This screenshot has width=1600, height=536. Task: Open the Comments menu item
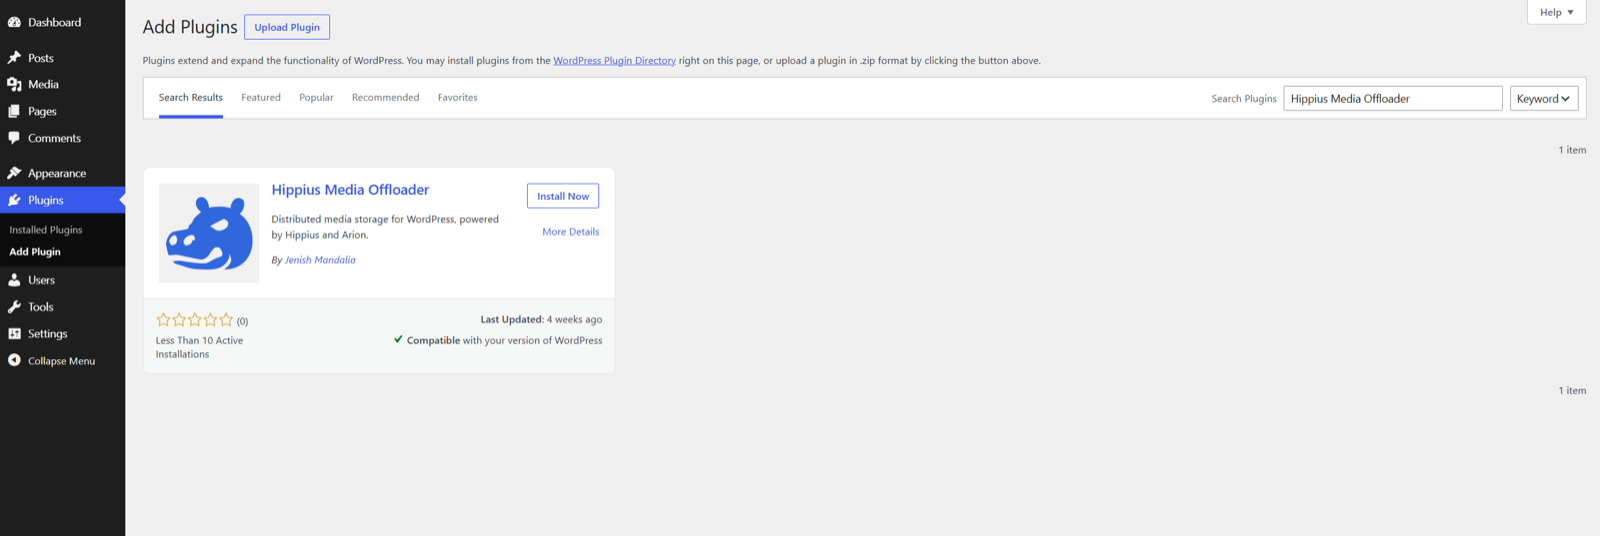tap(62, 138)
